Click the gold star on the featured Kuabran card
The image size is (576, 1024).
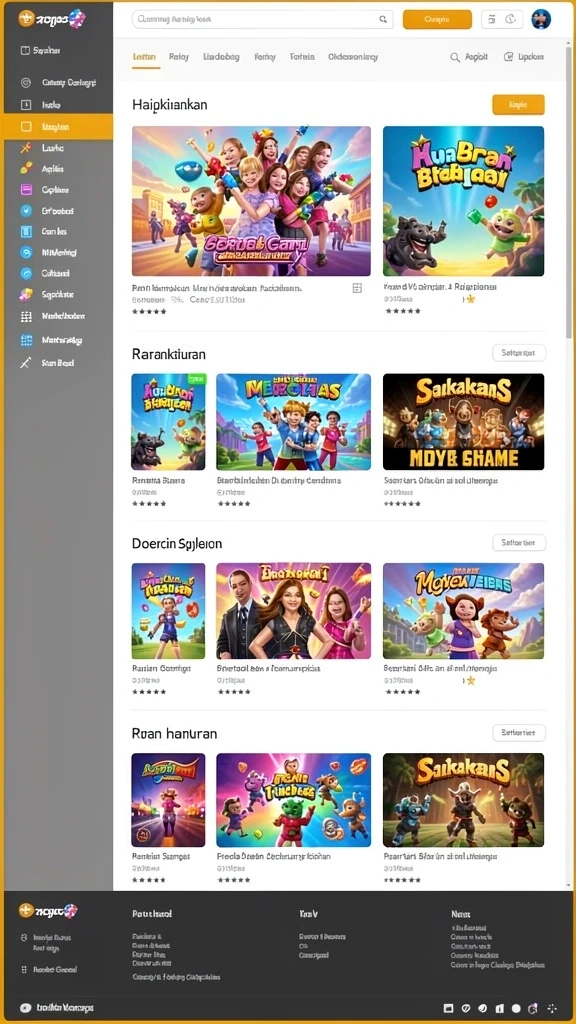coord(470,299)
